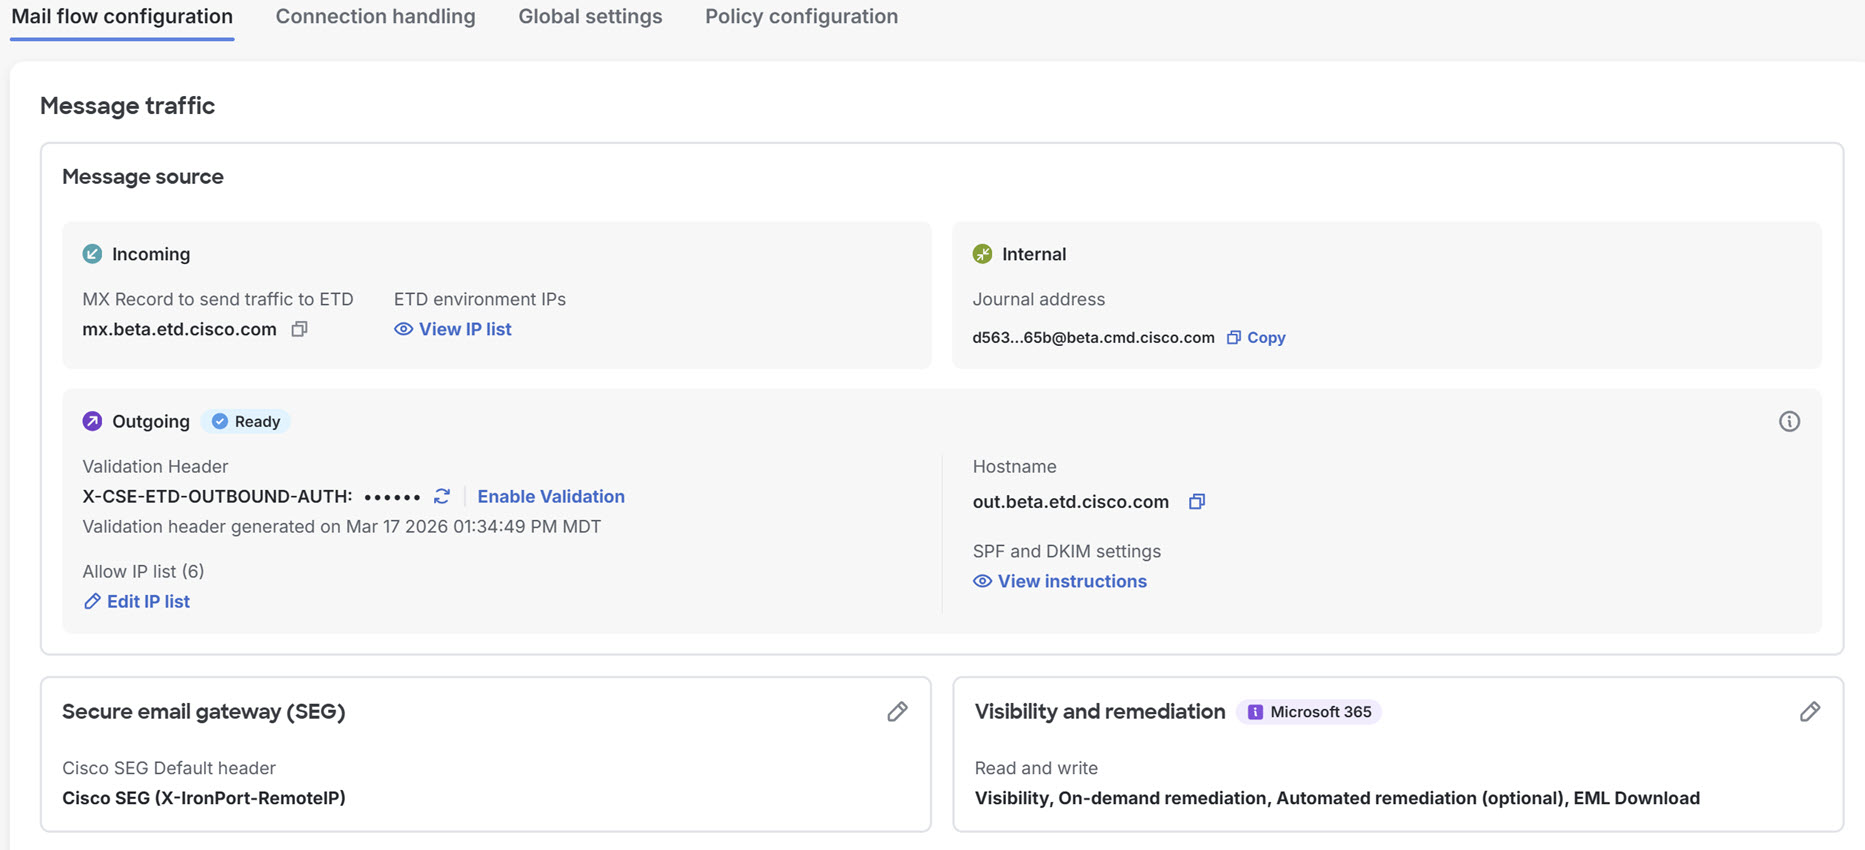Open the Outgoing section info icon

1789,421
